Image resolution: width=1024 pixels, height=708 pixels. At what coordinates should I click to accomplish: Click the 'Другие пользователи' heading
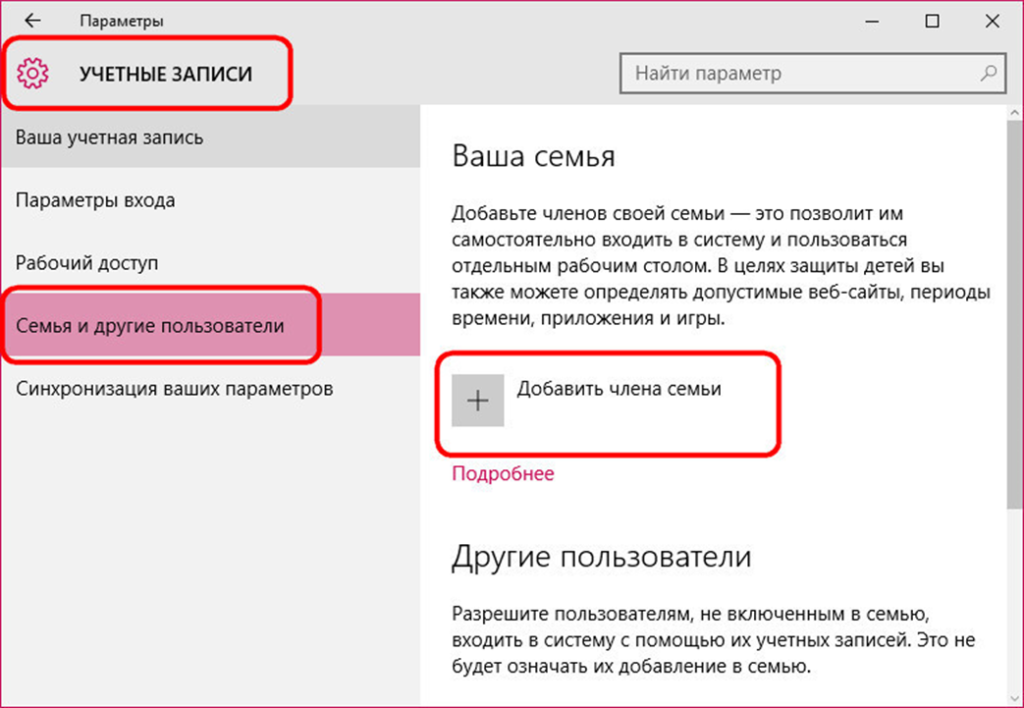pyautogui.click(x=601, y=556)
